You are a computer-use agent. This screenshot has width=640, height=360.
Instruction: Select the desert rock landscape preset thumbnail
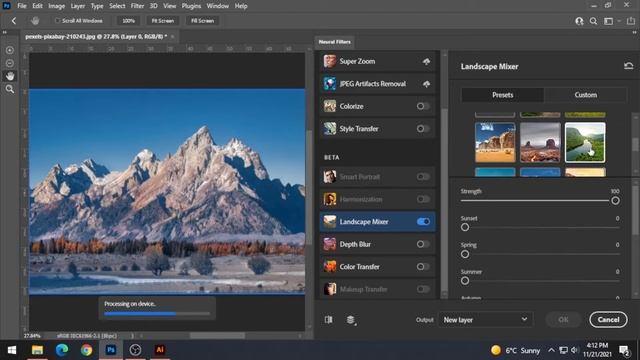click(x=495, y=142)
